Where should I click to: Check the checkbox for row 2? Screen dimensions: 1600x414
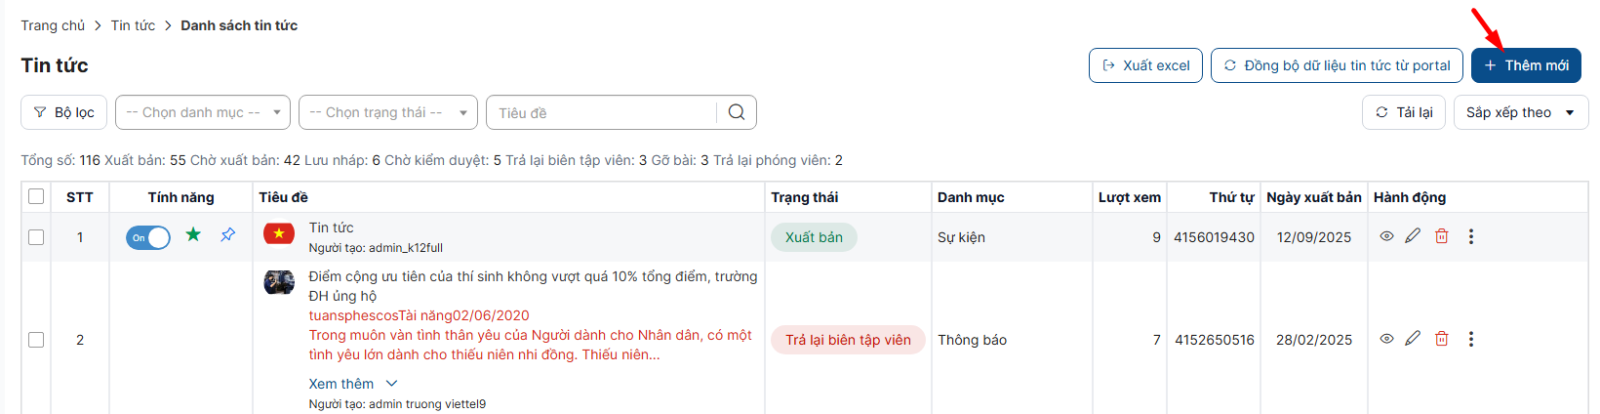pyautogui.click(x=36, y=340)
